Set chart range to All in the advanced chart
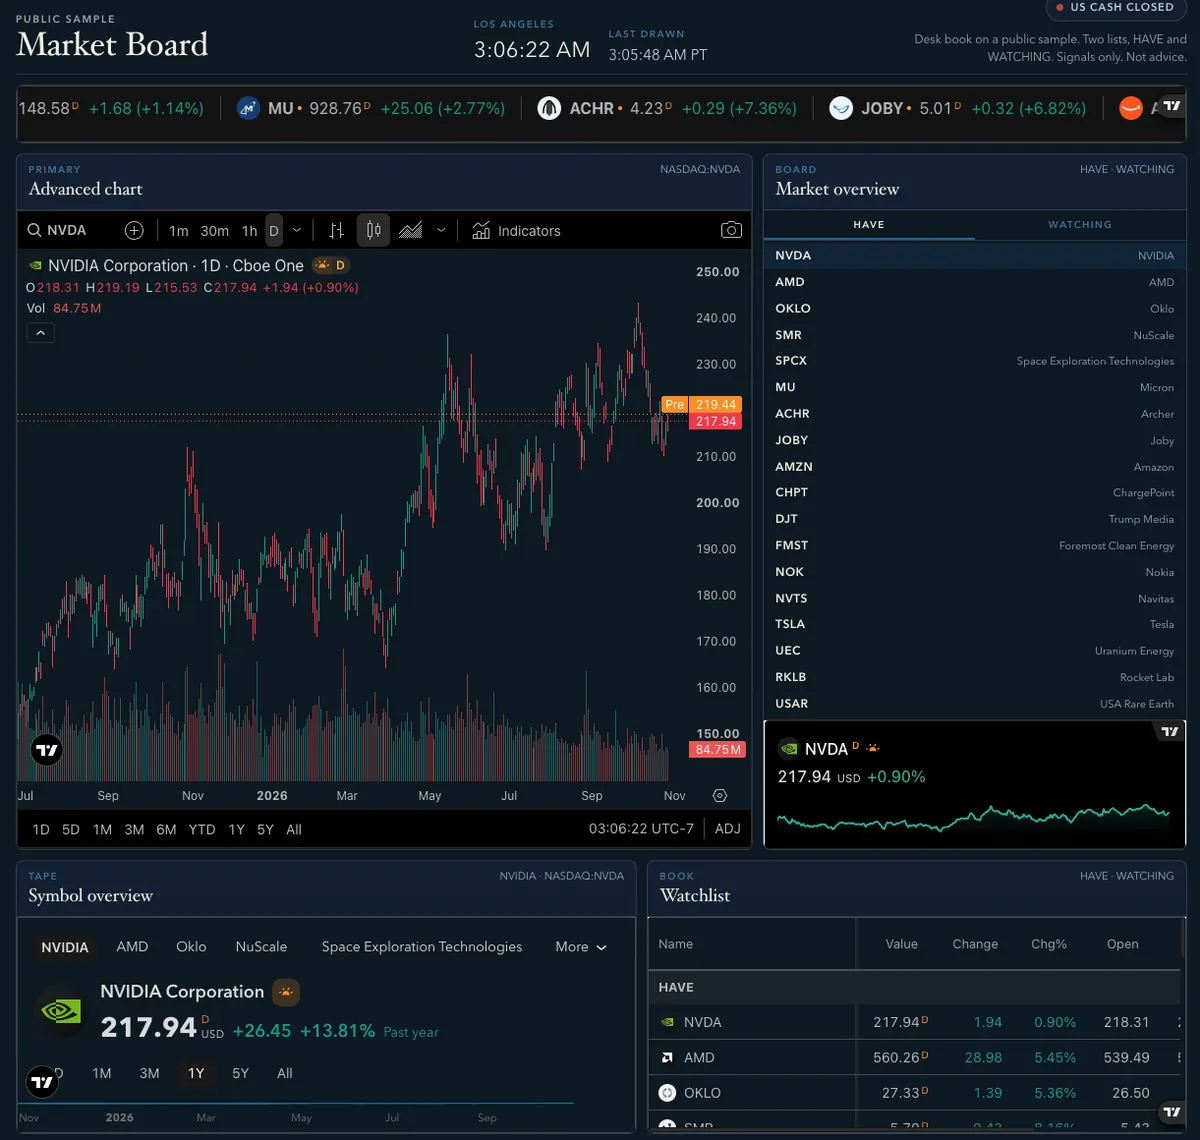 coord(294,829)
